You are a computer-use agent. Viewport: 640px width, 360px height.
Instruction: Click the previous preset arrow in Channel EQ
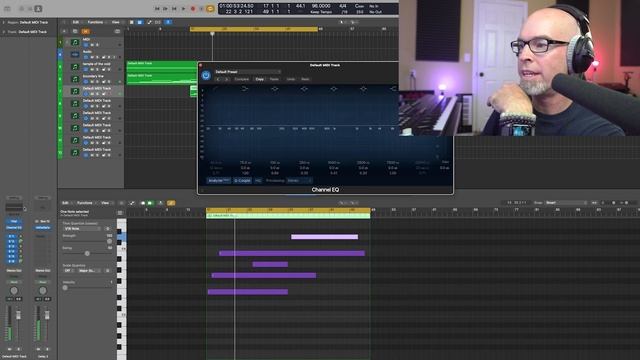[x=219, y=79]
